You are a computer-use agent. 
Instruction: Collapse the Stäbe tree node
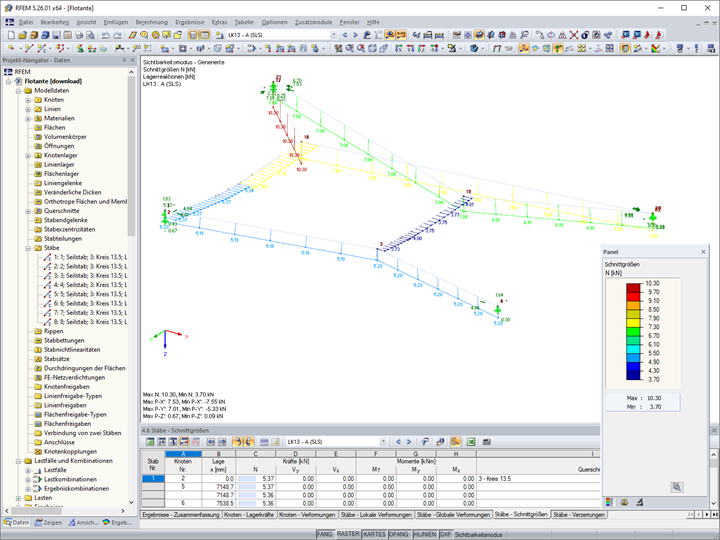click(x=28, y=248)
